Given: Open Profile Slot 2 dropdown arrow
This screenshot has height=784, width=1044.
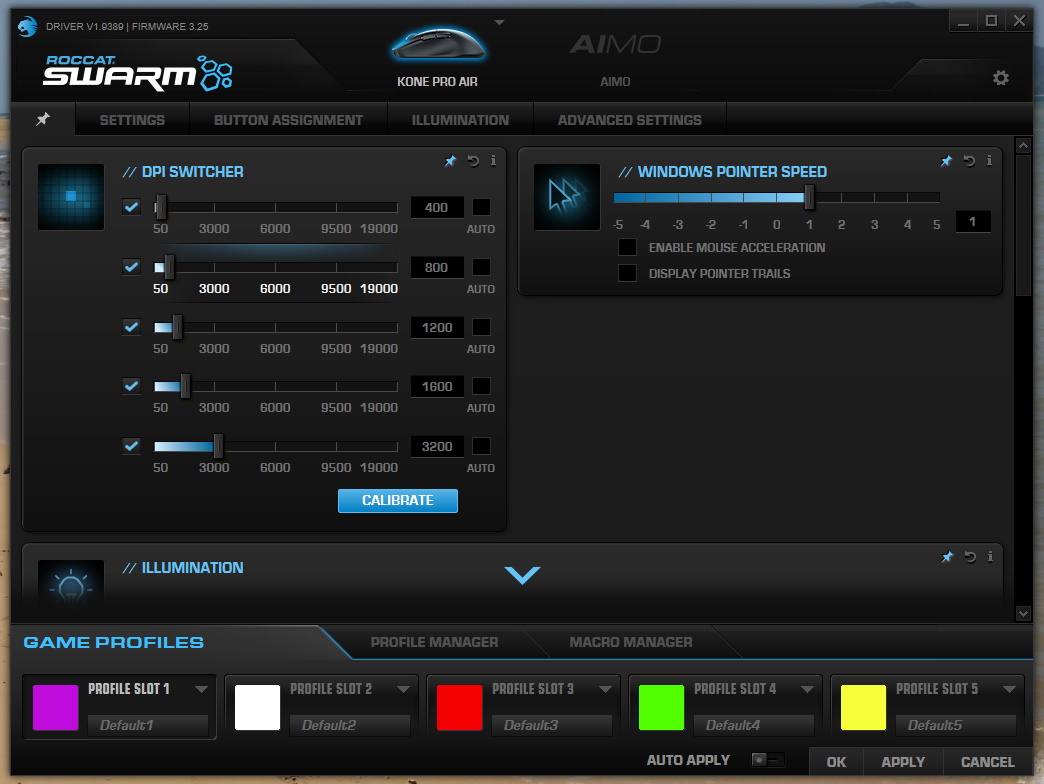Looking at the screenshot, I should [403, 689].
